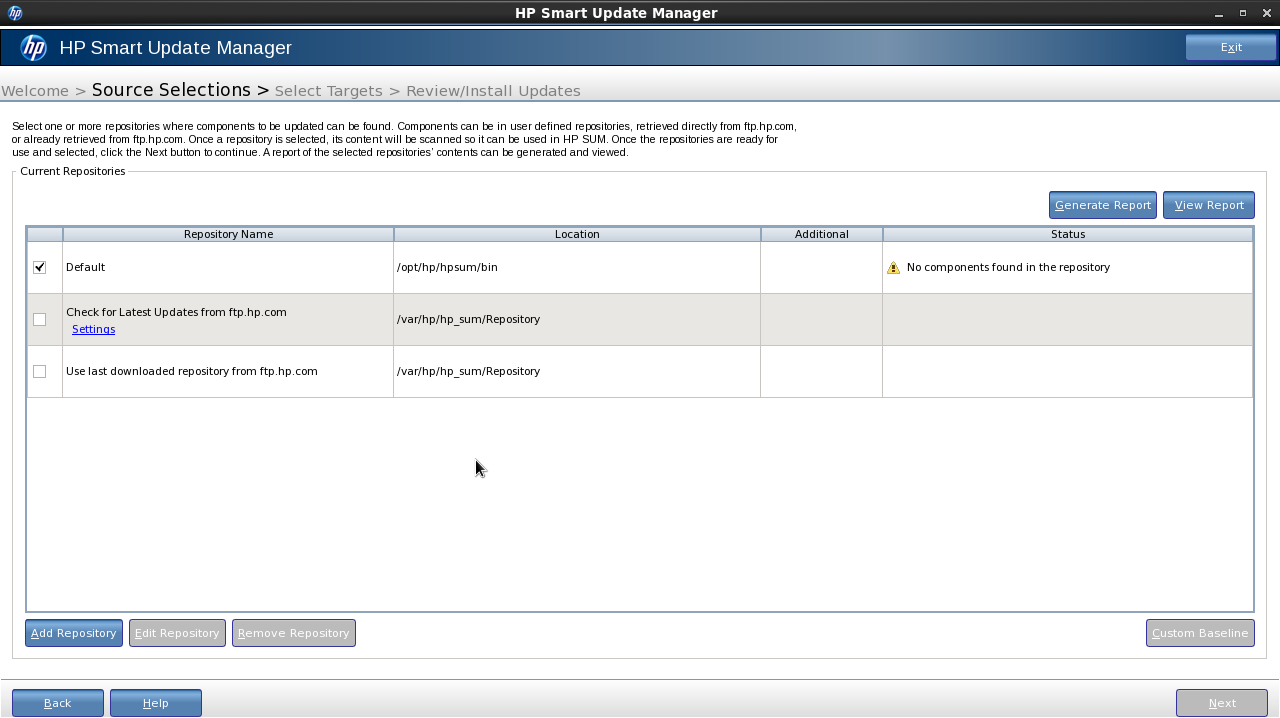Exit HP Smart Update Manager
This screenshot has width=1280, height=718.
click(1231, 47)
